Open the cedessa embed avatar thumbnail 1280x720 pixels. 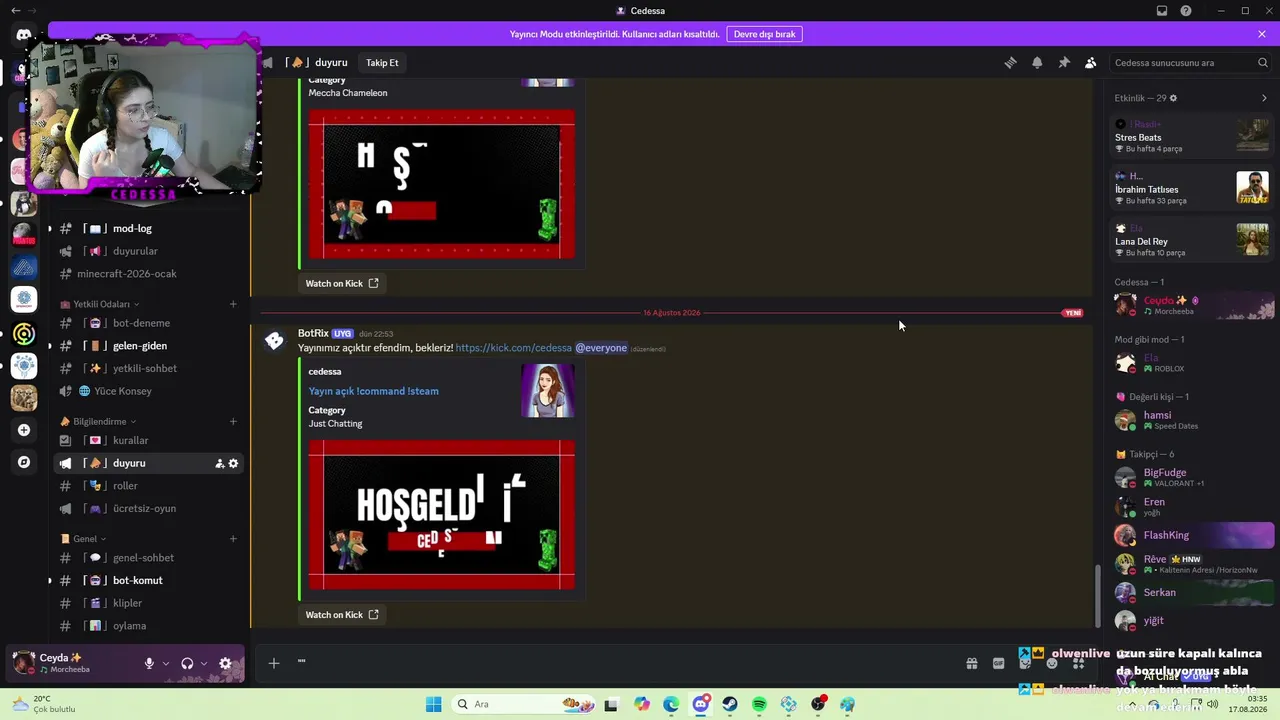pyautogui.click(x=548, y=390)
